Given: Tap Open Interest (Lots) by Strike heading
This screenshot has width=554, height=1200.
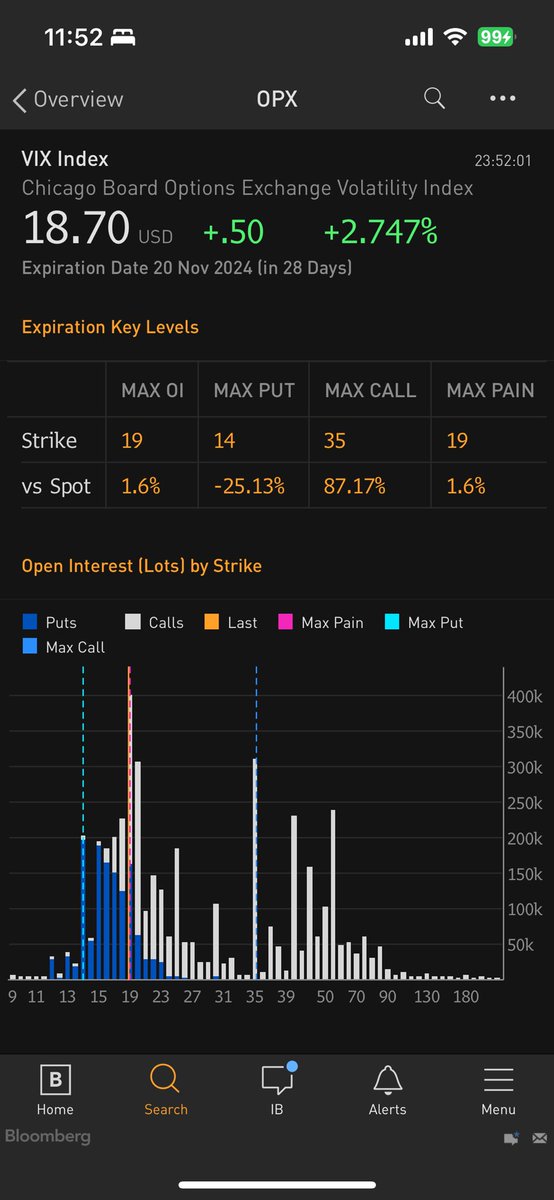Looking at the screenshot, I should point(142,566).
